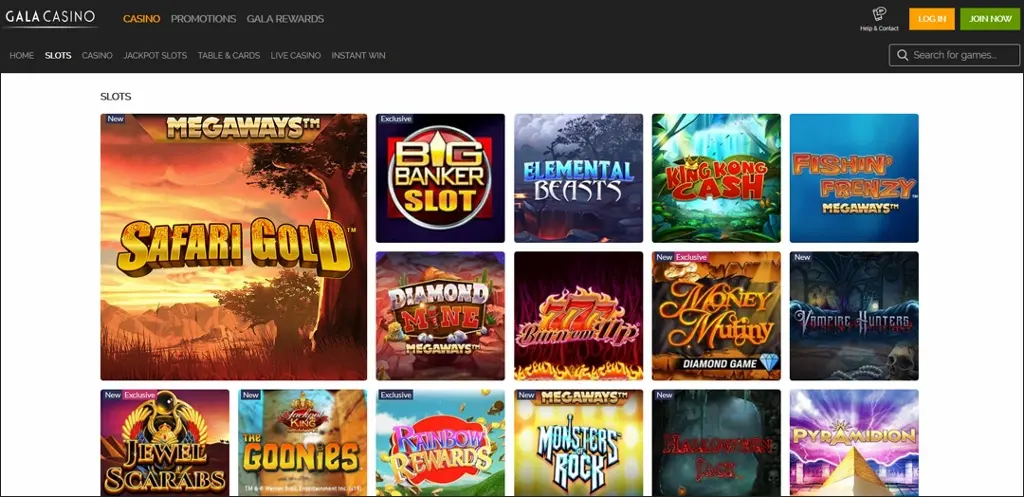1024x497 pixels.
Task: Go to the HOME tab
Action: point(22,56)
